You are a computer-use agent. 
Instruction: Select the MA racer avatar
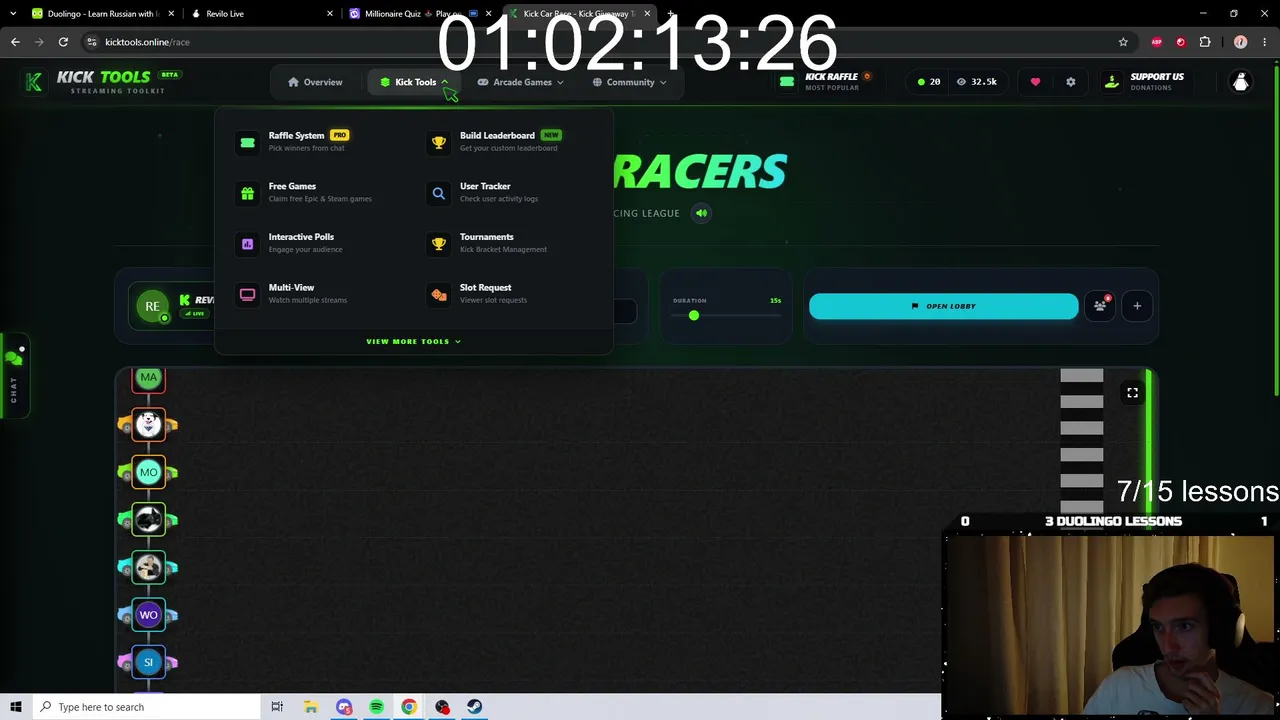coord(148,378)
